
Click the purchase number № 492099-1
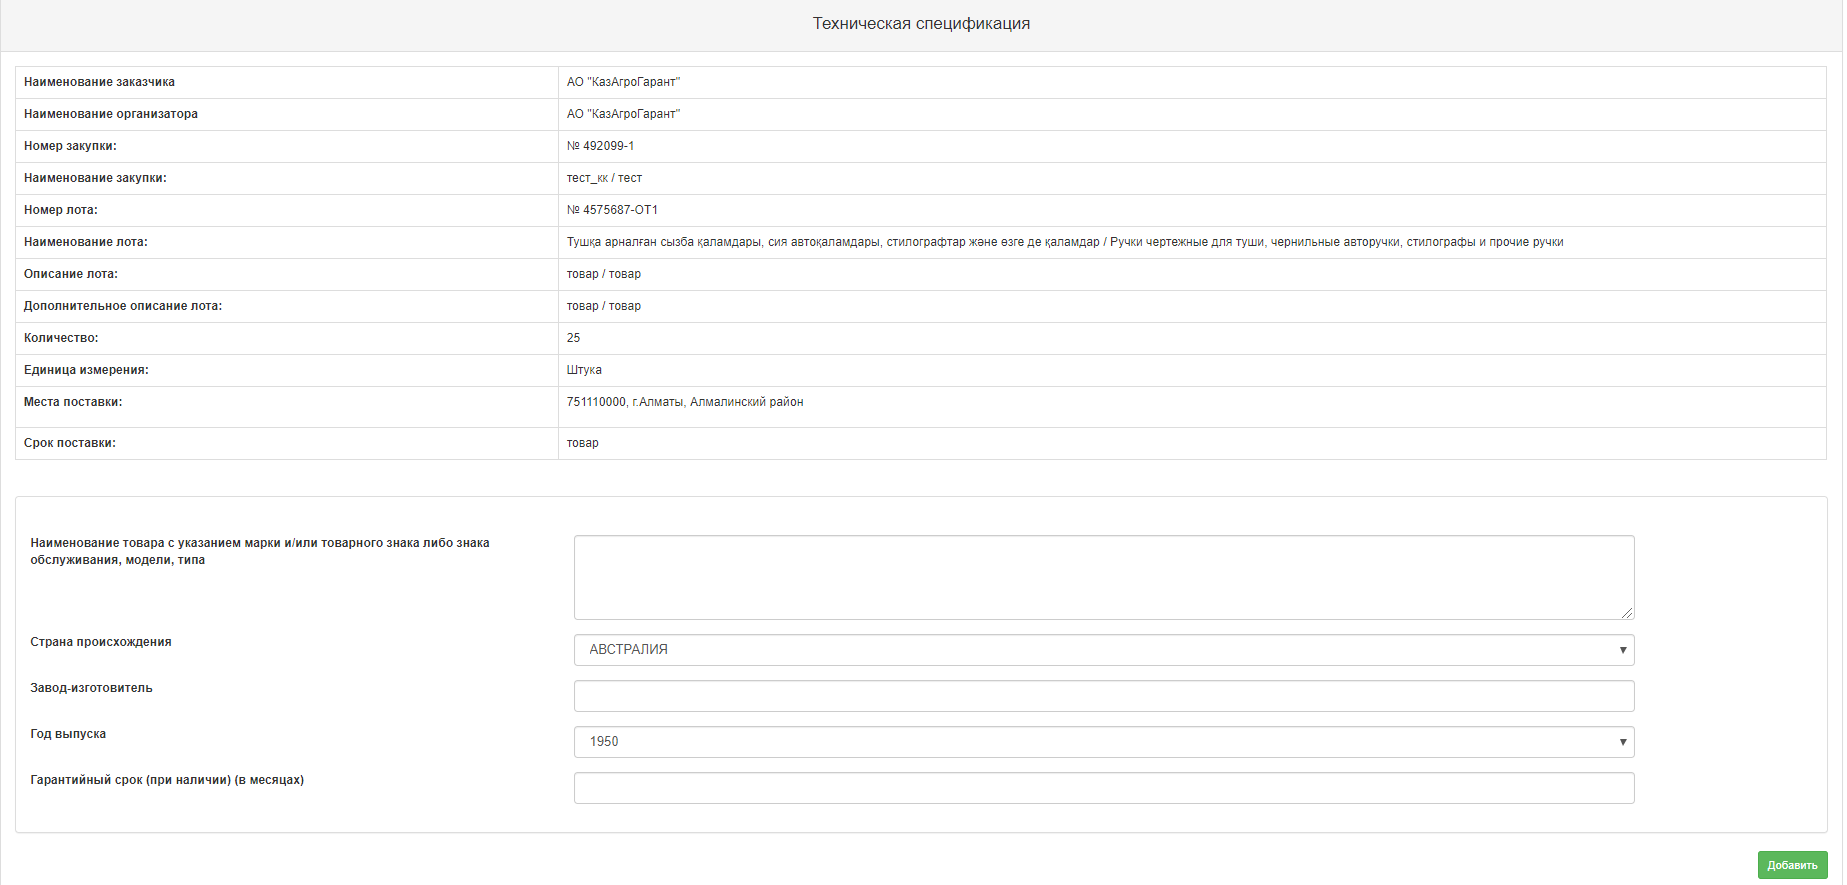click(600, 146)
